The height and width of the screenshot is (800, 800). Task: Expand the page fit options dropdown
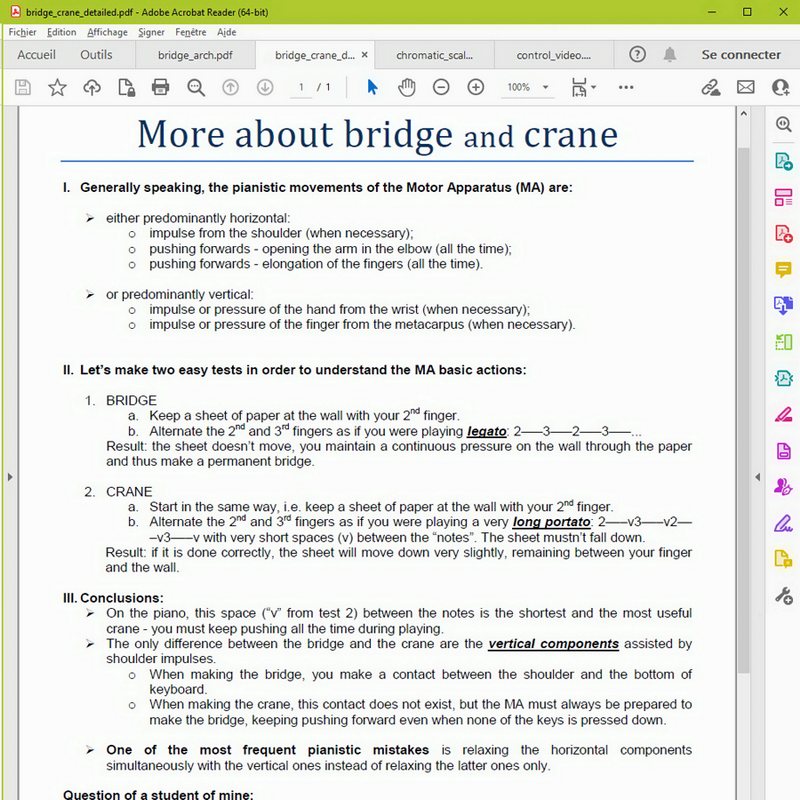tap(583, 88)
